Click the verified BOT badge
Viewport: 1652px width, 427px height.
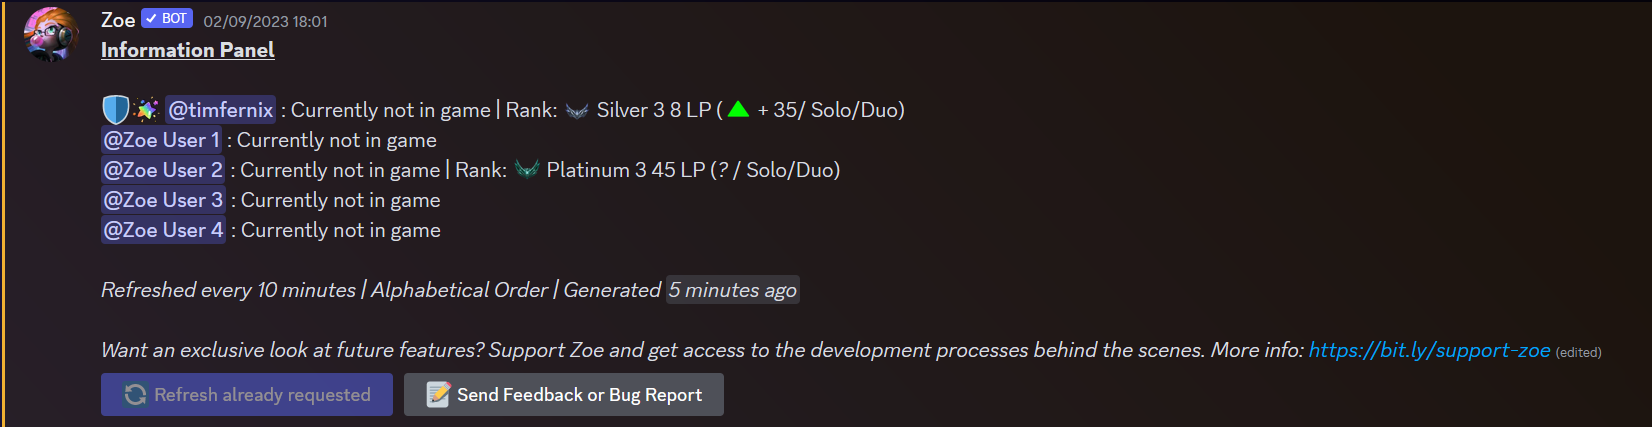tap(167, 19)
